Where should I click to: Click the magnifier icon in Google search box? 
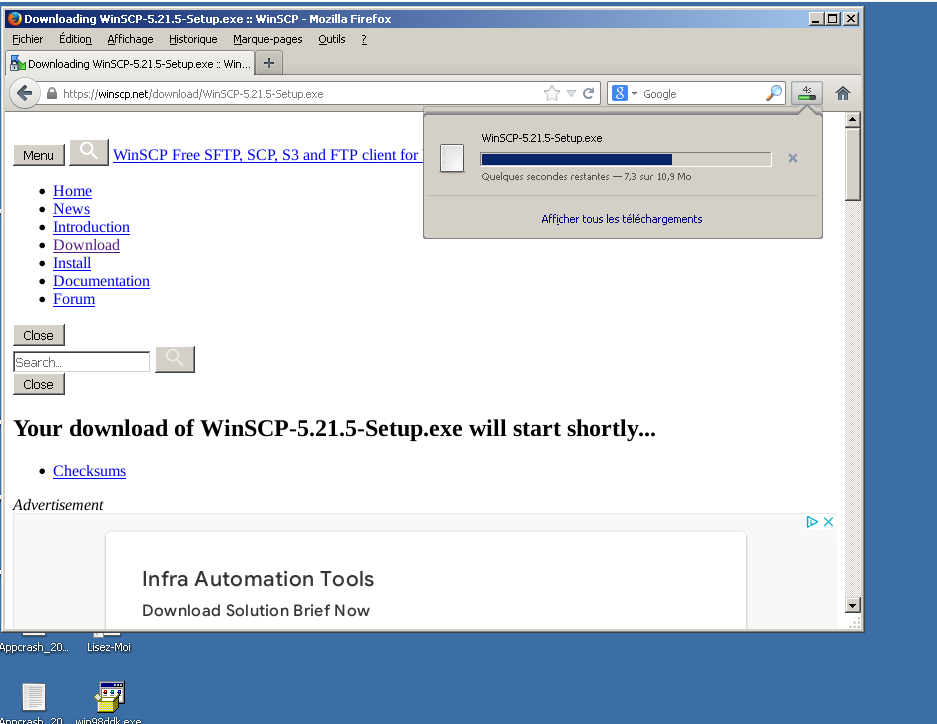click(774, 93)
